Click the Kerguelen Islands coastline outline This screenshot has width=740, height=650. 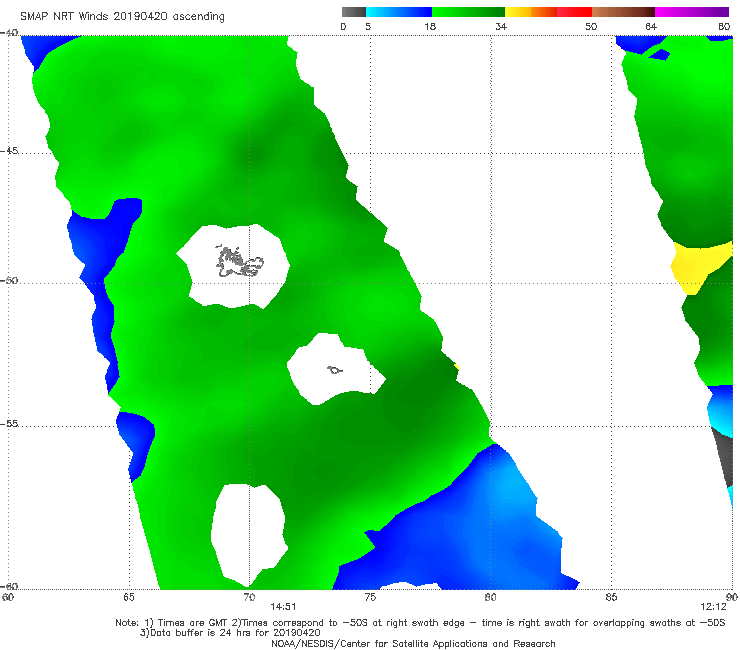tap(239, 262)
